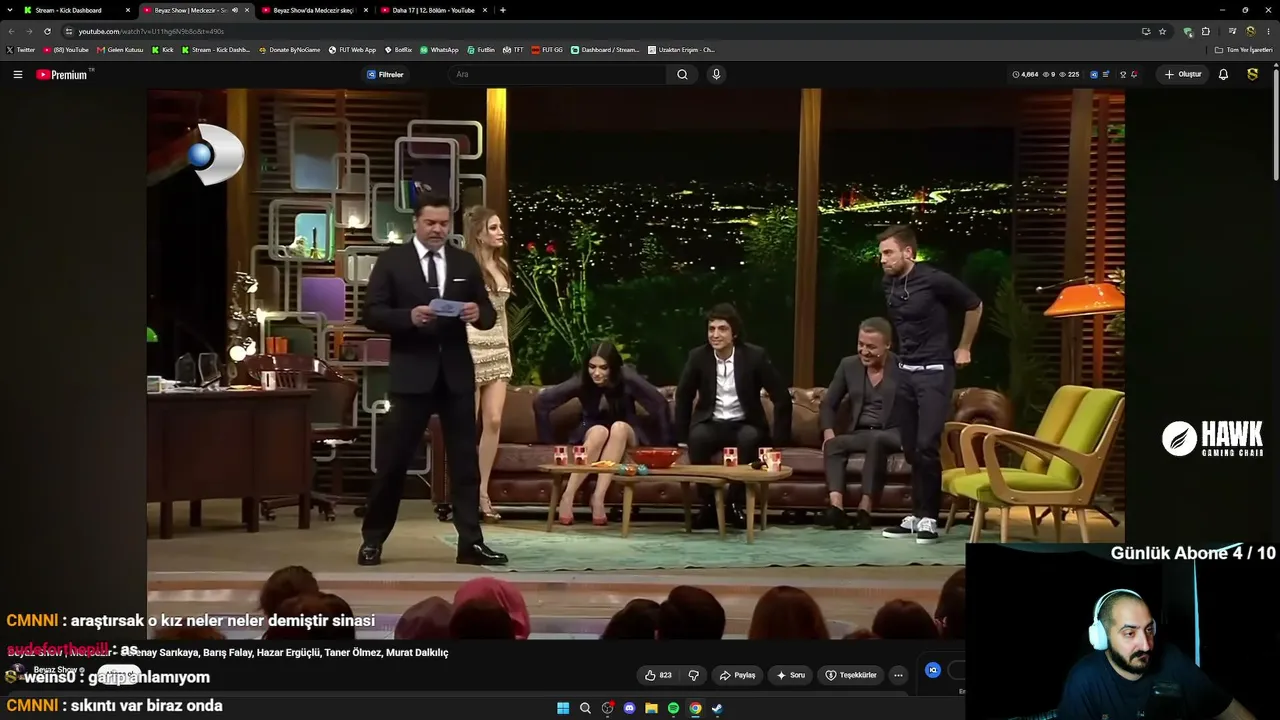Open the browser extensions puzzle menu
The image size is (1280, 720).
(x=1205, y=31)
